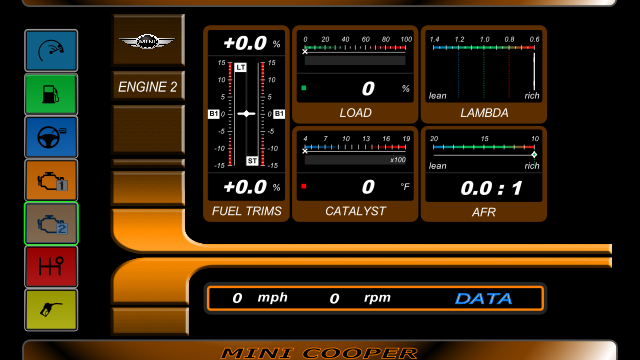Open the speedometer gauge page
The height and width of the screenshot is (360, 640).
[51, 51]
